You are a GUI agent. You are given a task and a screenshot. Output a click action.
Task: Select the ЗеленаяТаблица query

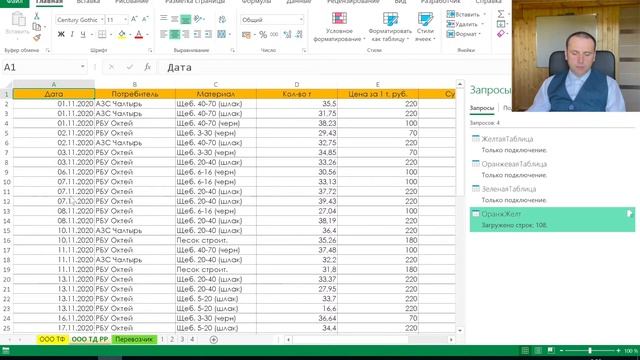click(509, 189)
